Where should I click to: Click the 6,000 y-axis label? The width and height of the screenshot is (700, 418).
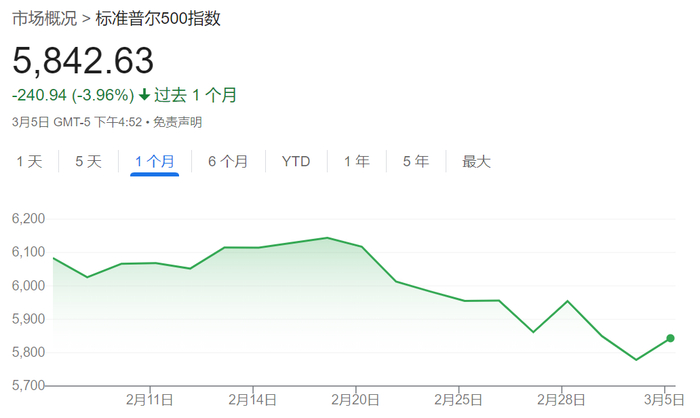point(29,285)
